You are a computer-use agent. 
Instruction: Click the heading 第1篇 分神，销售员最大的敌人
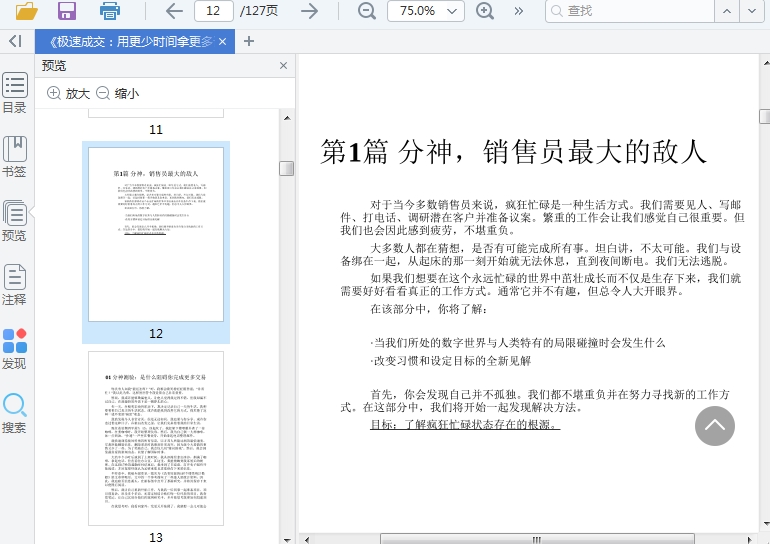[x=514, y=151]
